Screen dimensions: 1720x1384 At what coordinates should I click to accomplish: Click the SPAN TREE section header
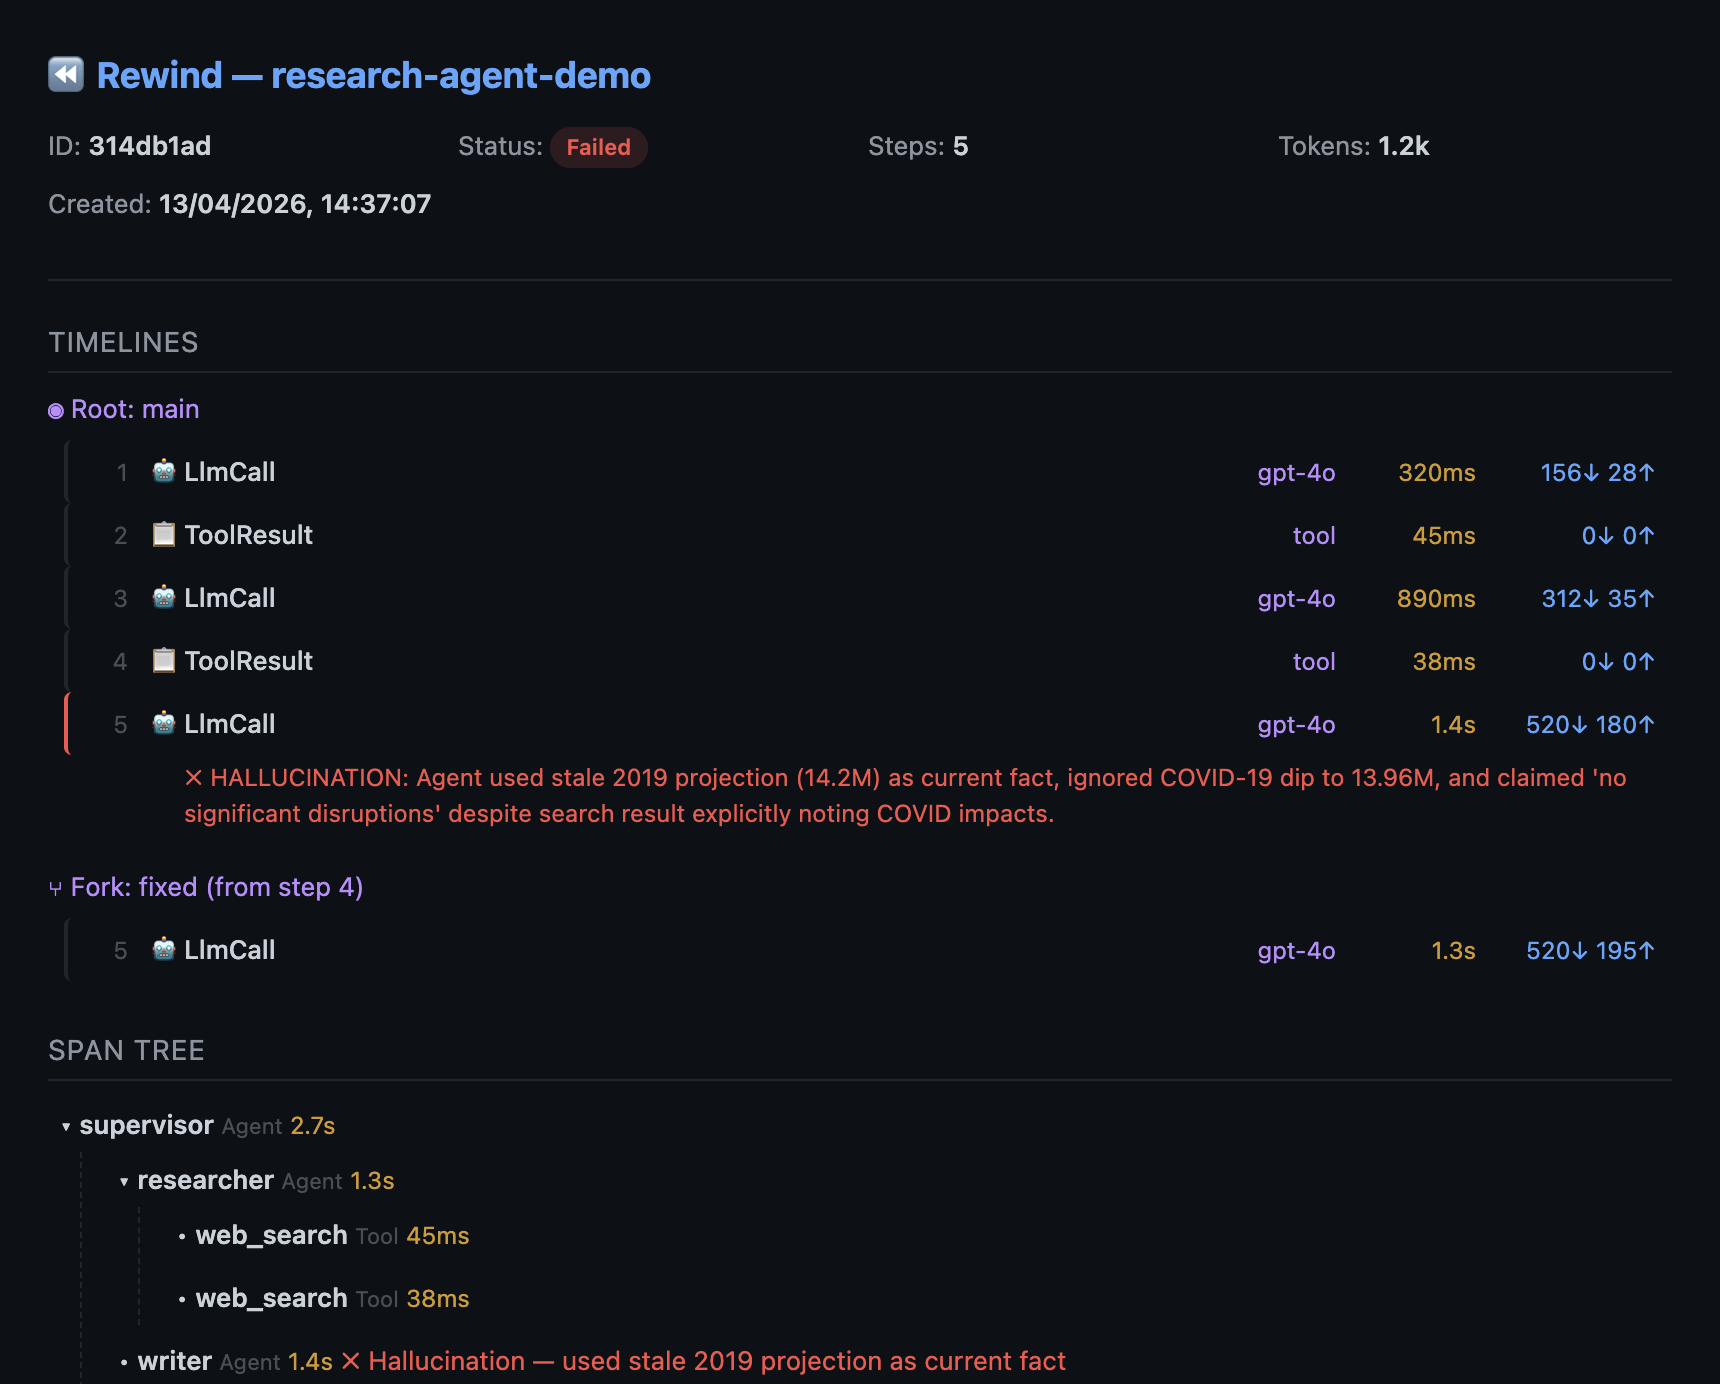point(127,1050)
